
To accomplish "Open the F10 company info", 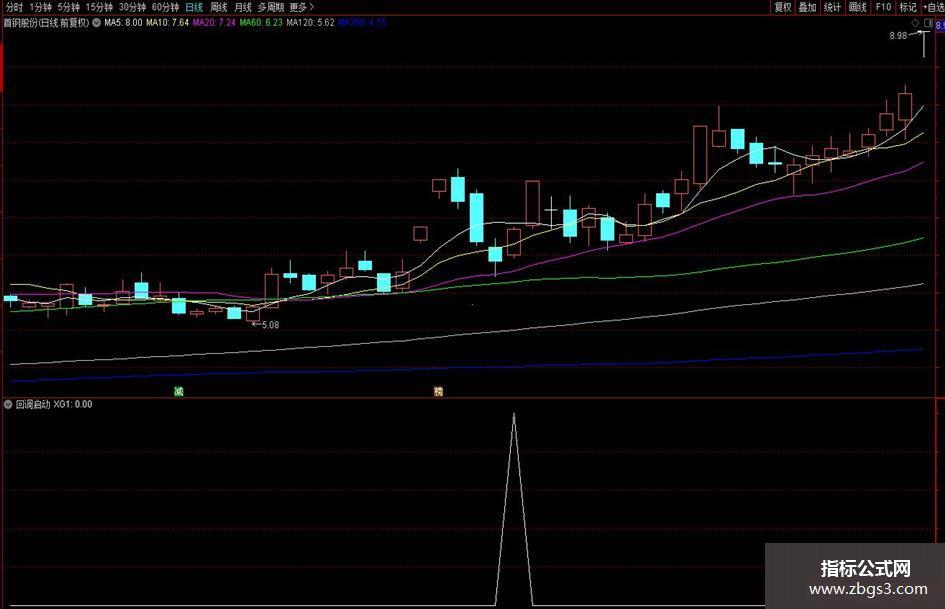I will click(x=884, y=7).
